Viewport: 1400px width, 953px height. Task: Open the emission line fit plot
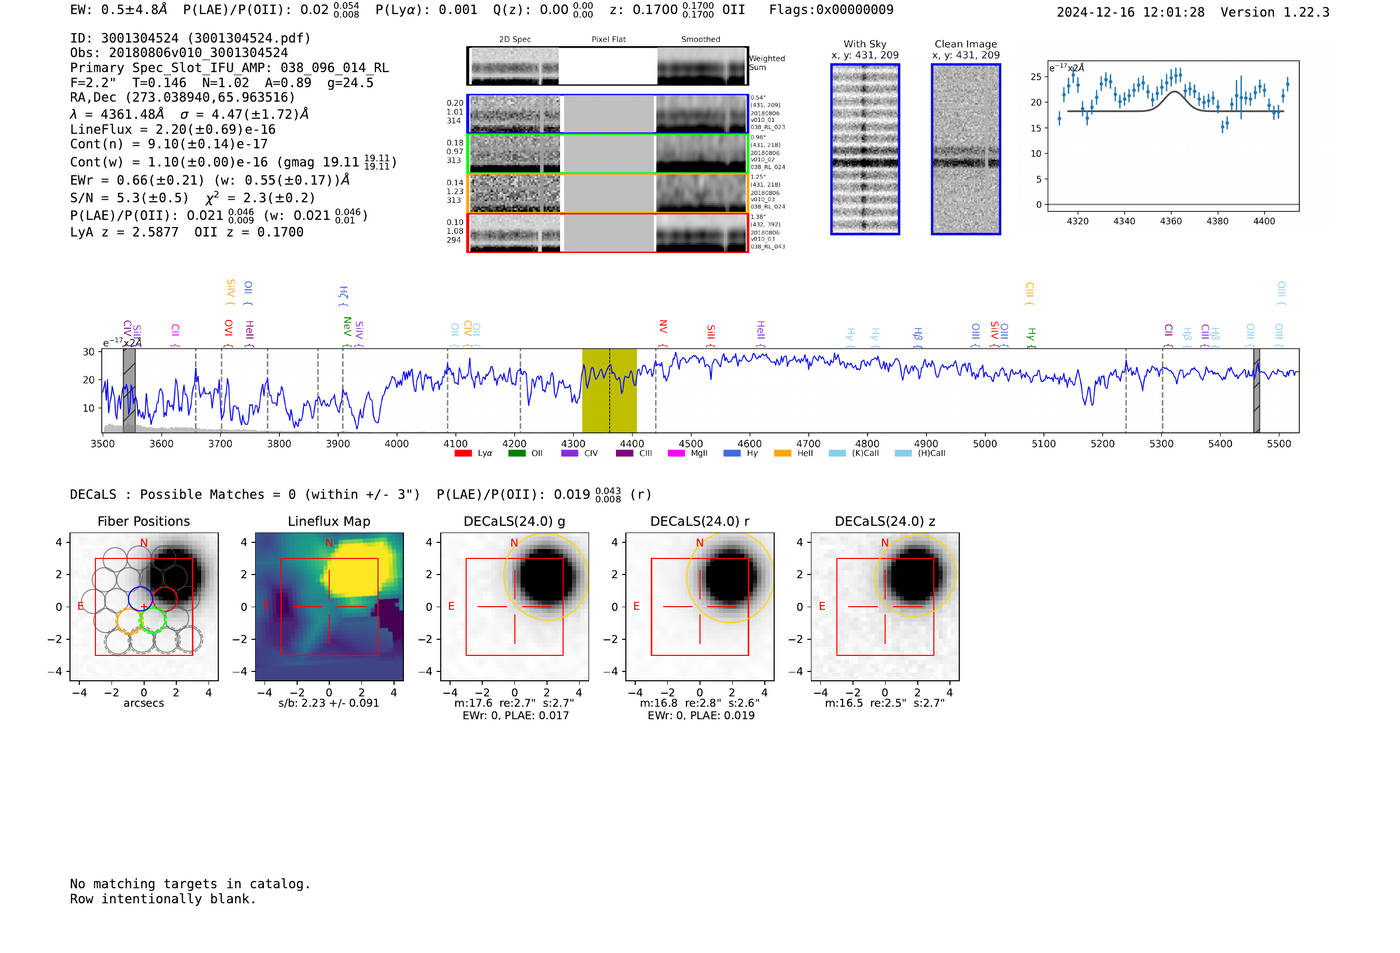click(1172, 136)
